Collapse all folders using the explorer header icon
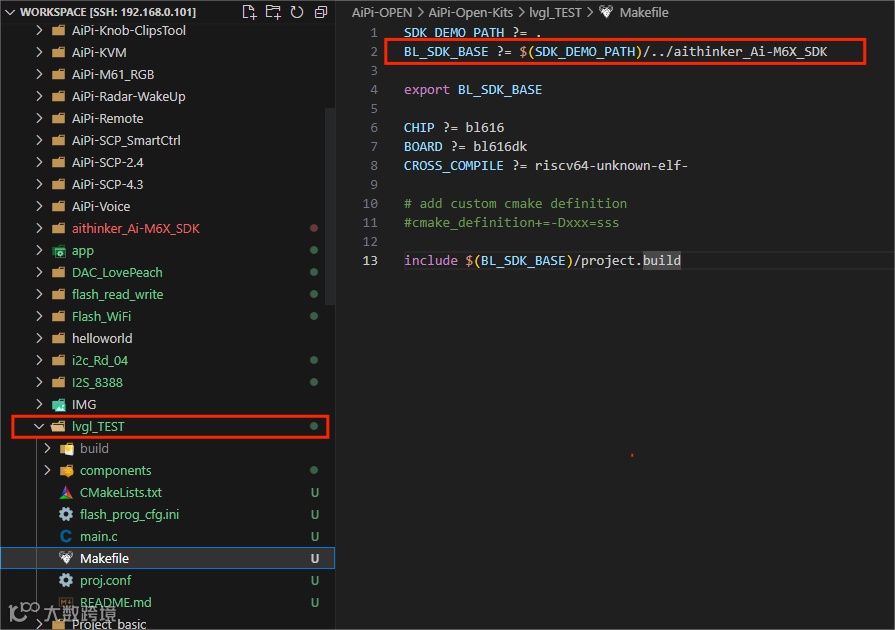 pos(321,12)
